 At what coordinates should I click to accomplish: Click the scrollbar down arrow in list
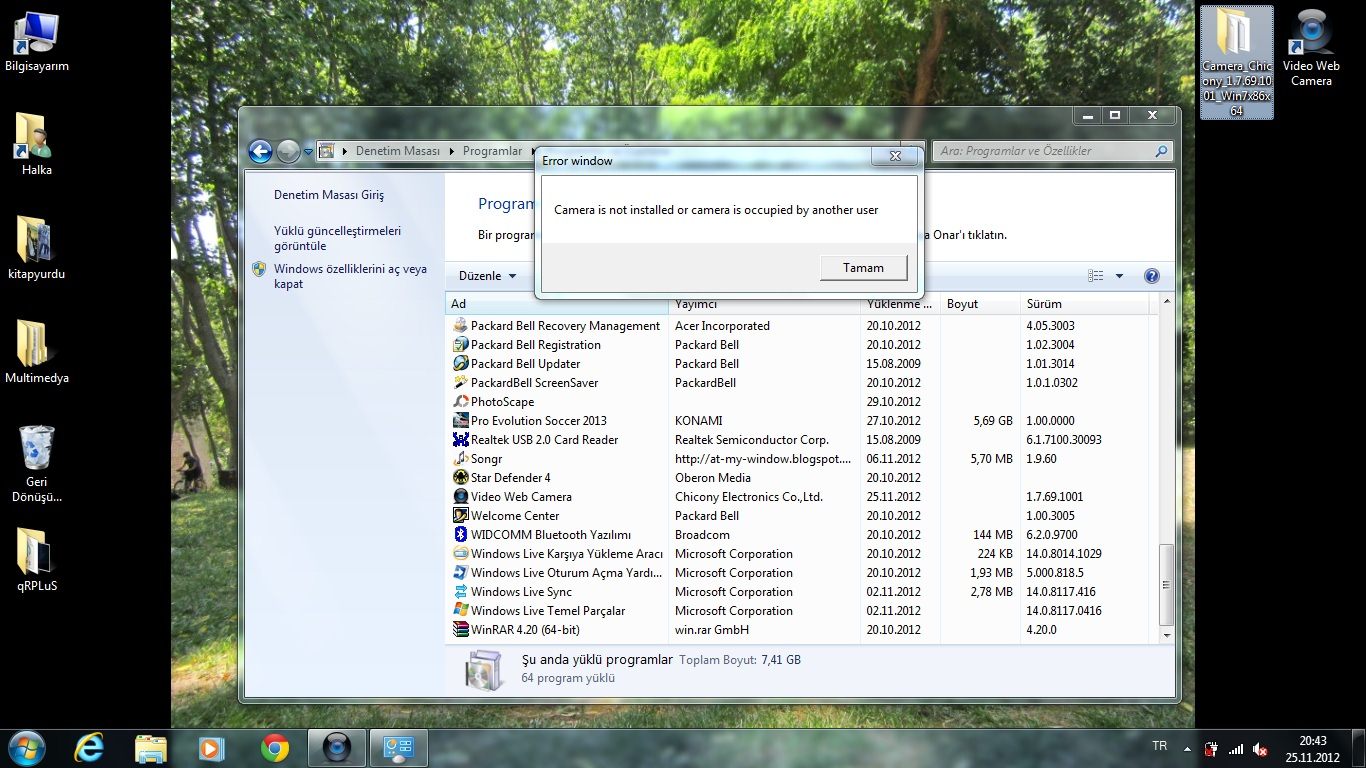(x=1166, y=635)
